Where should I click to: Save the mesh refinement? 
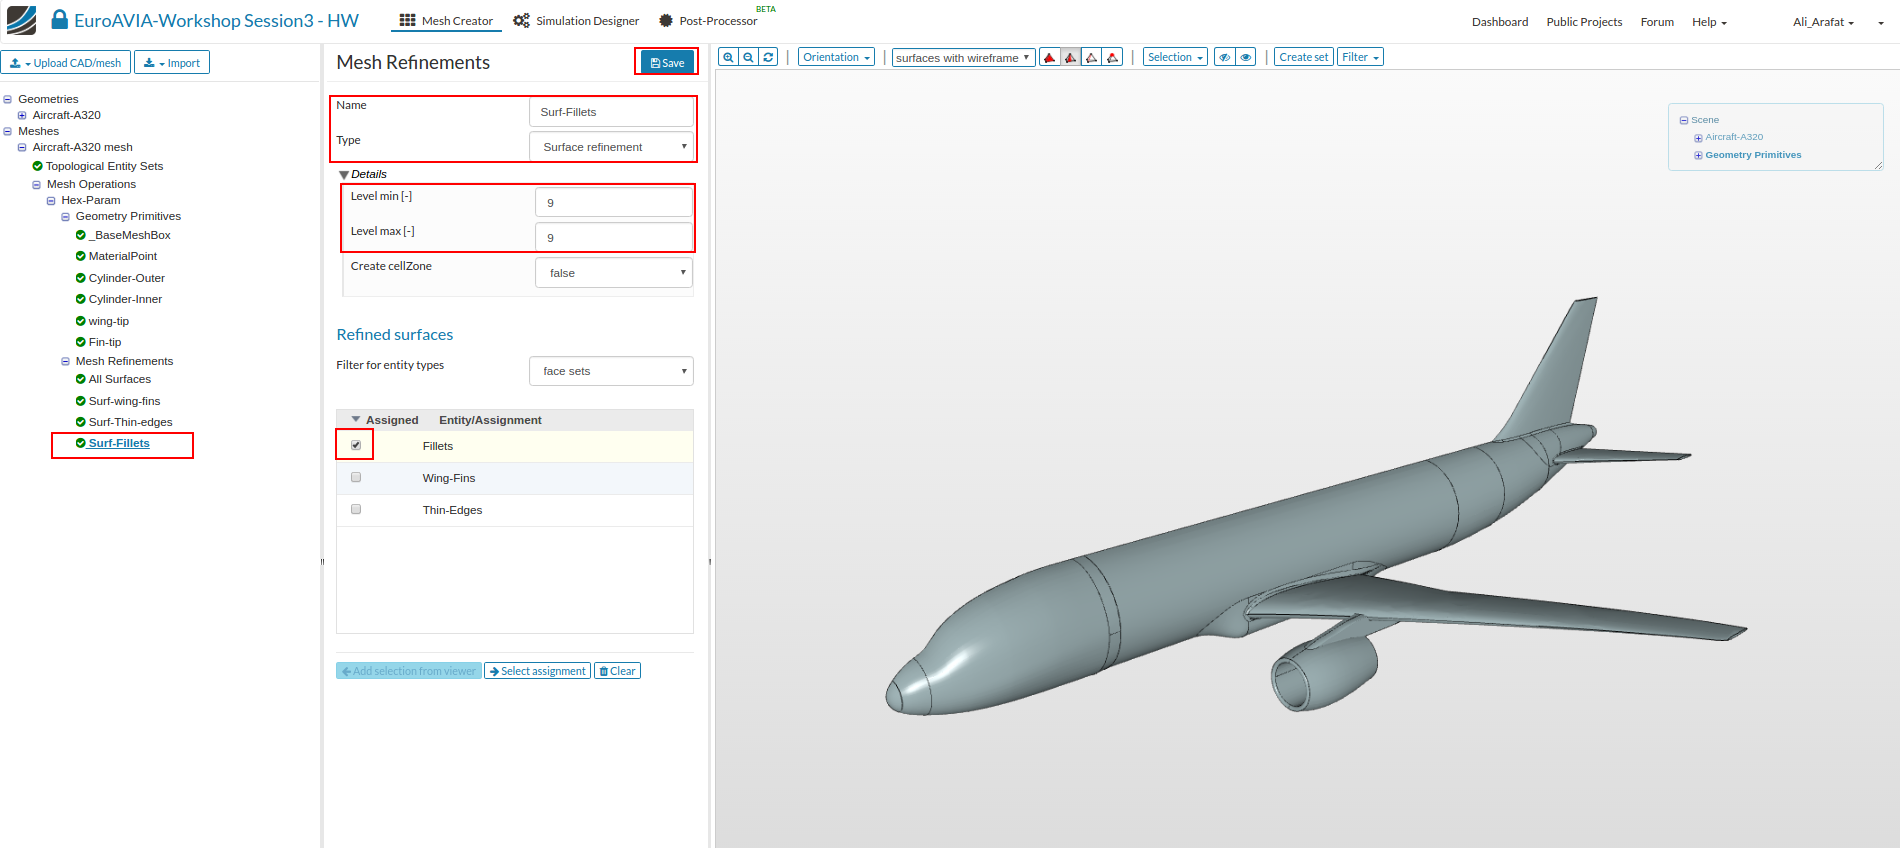click(667, 63)
